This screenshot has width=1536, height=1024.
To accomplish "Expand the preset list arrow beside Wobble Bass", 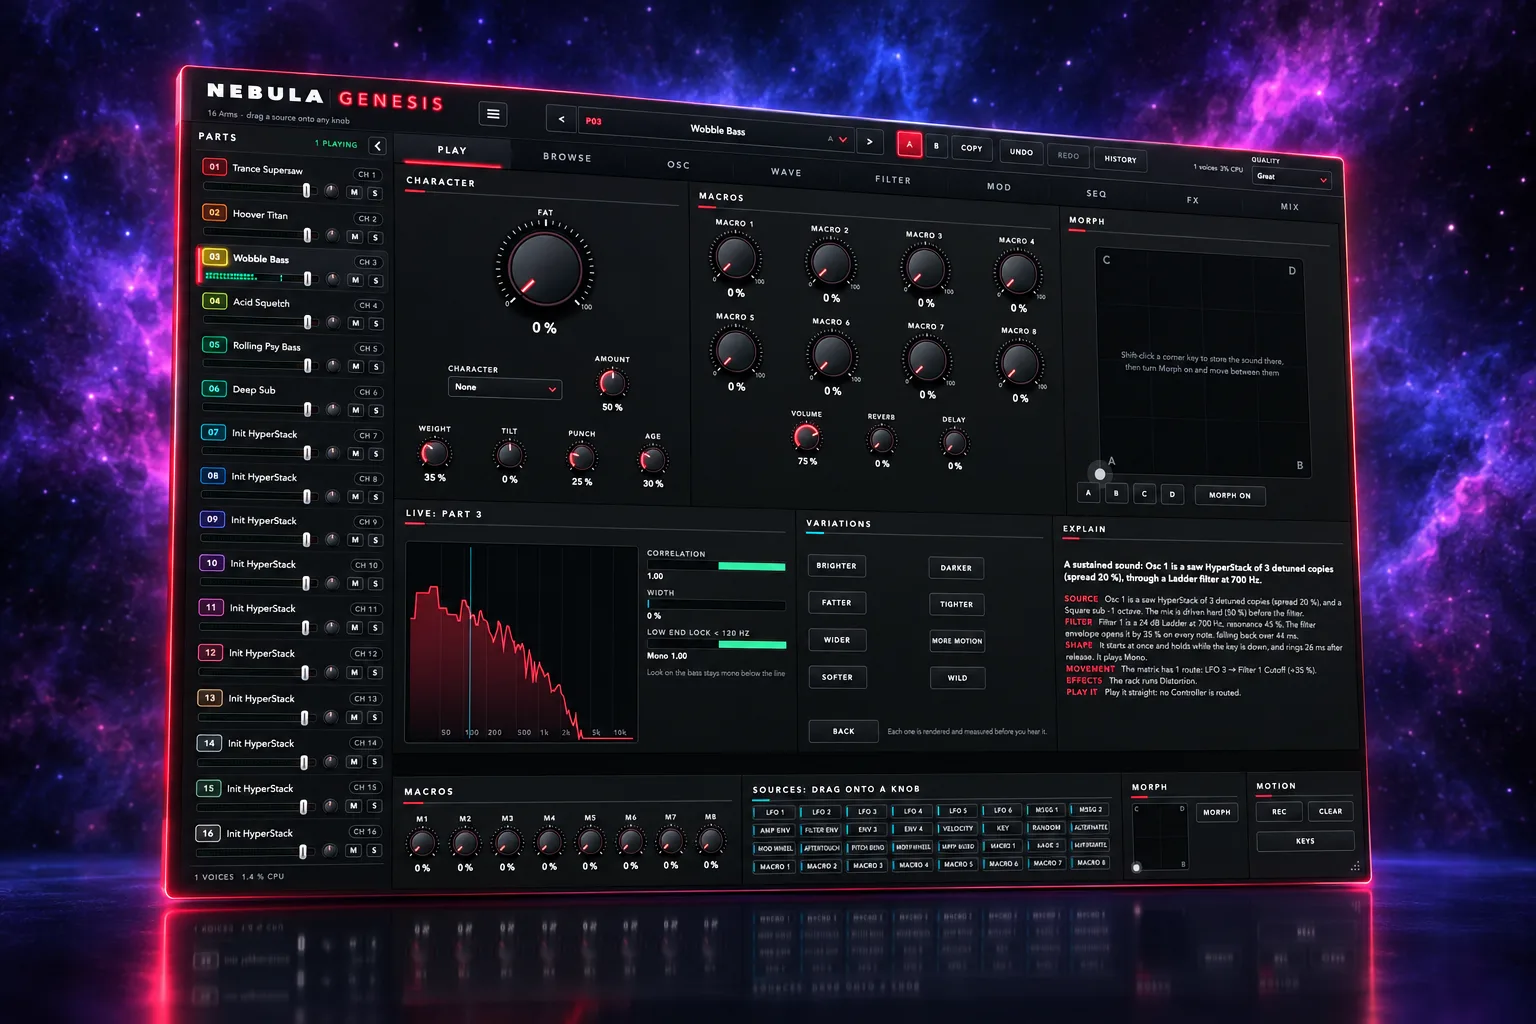I will (x=843, y=140).
